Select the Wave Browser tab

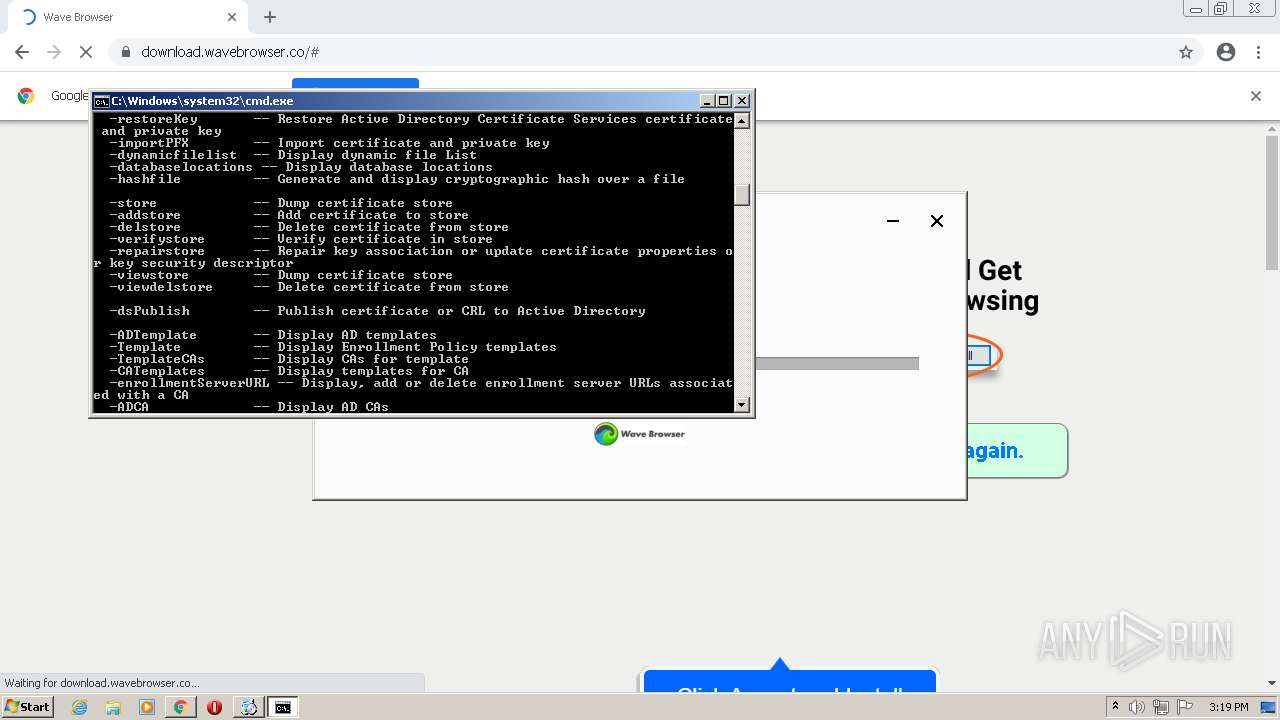(128, 17)
